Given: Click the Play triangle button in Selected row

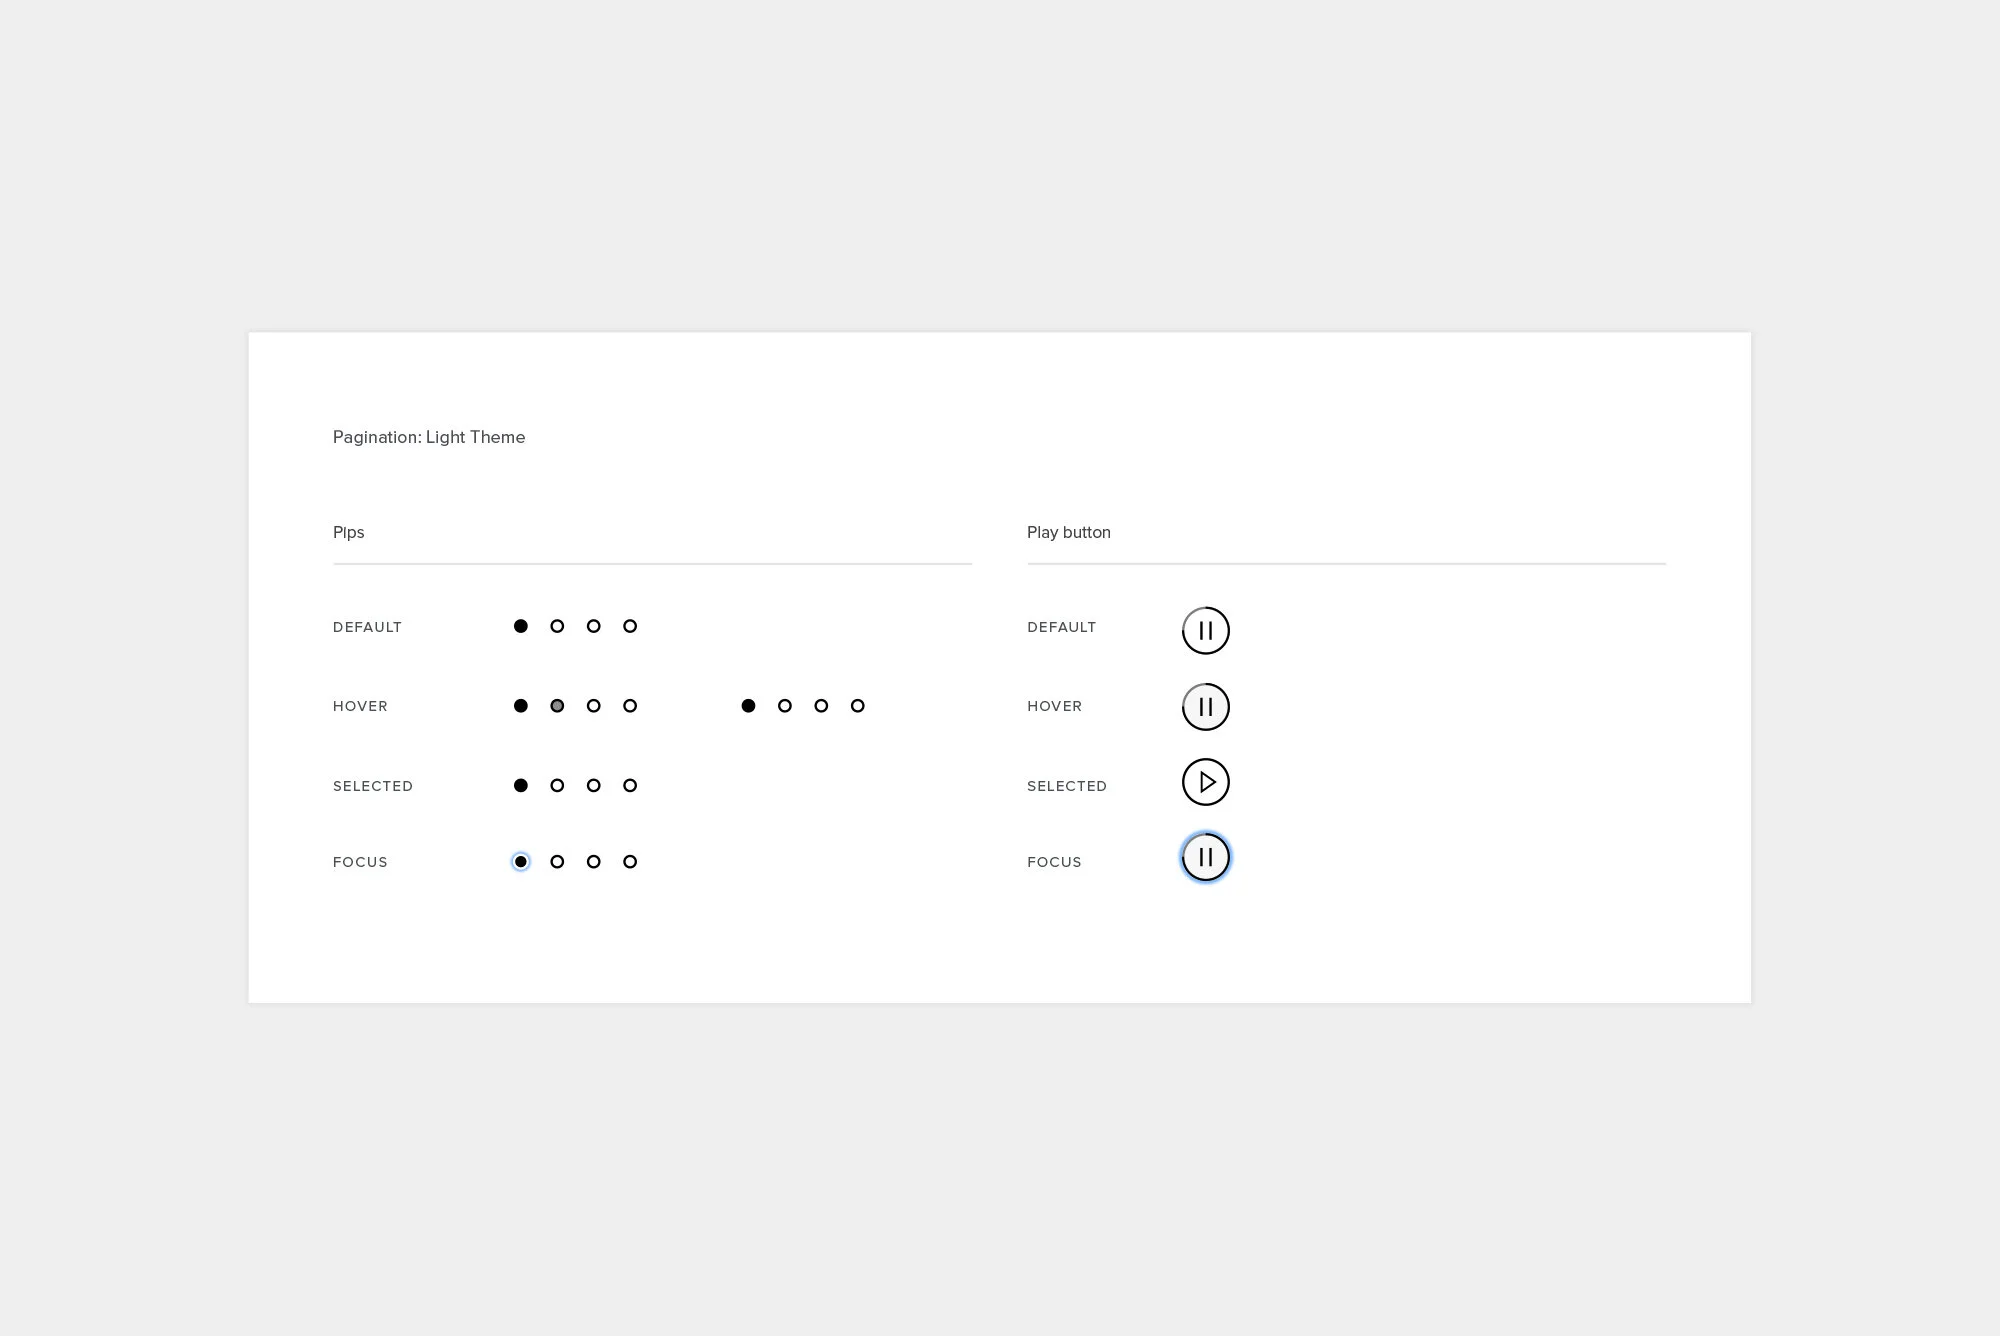Looking at the screenshot, I should (x=1205, y=782).
